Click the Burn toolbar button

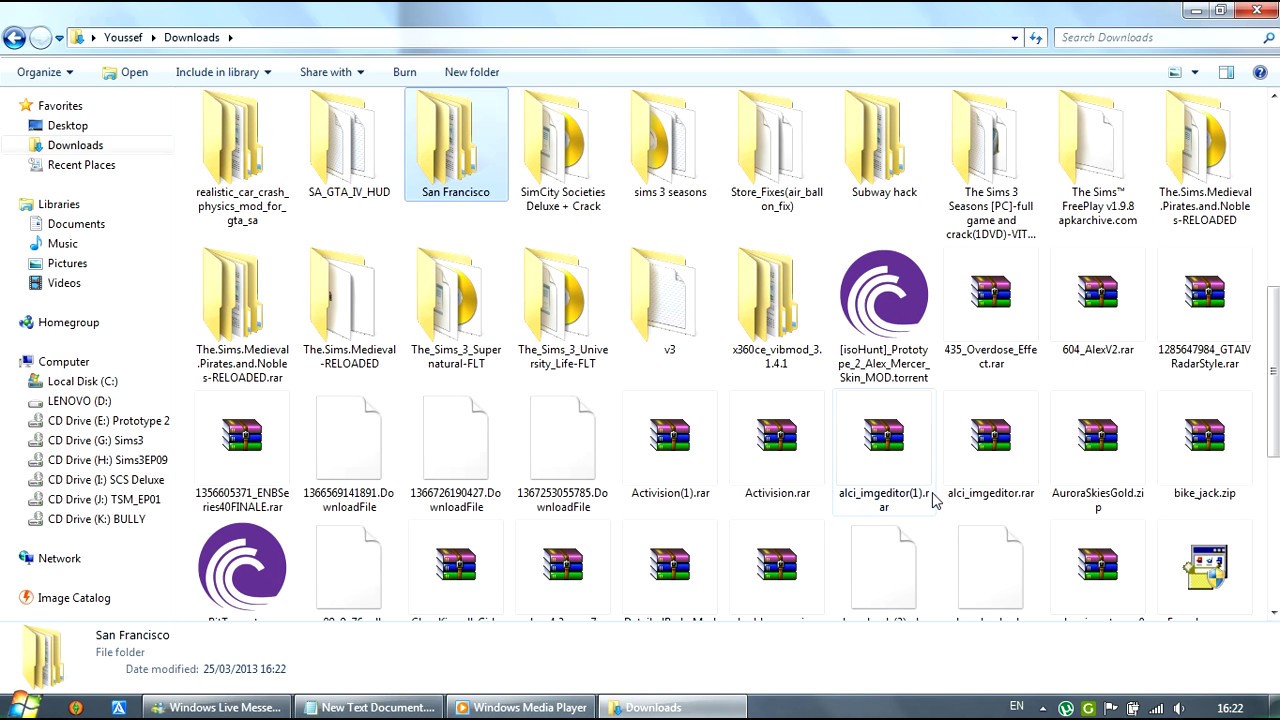click(405, 72)
